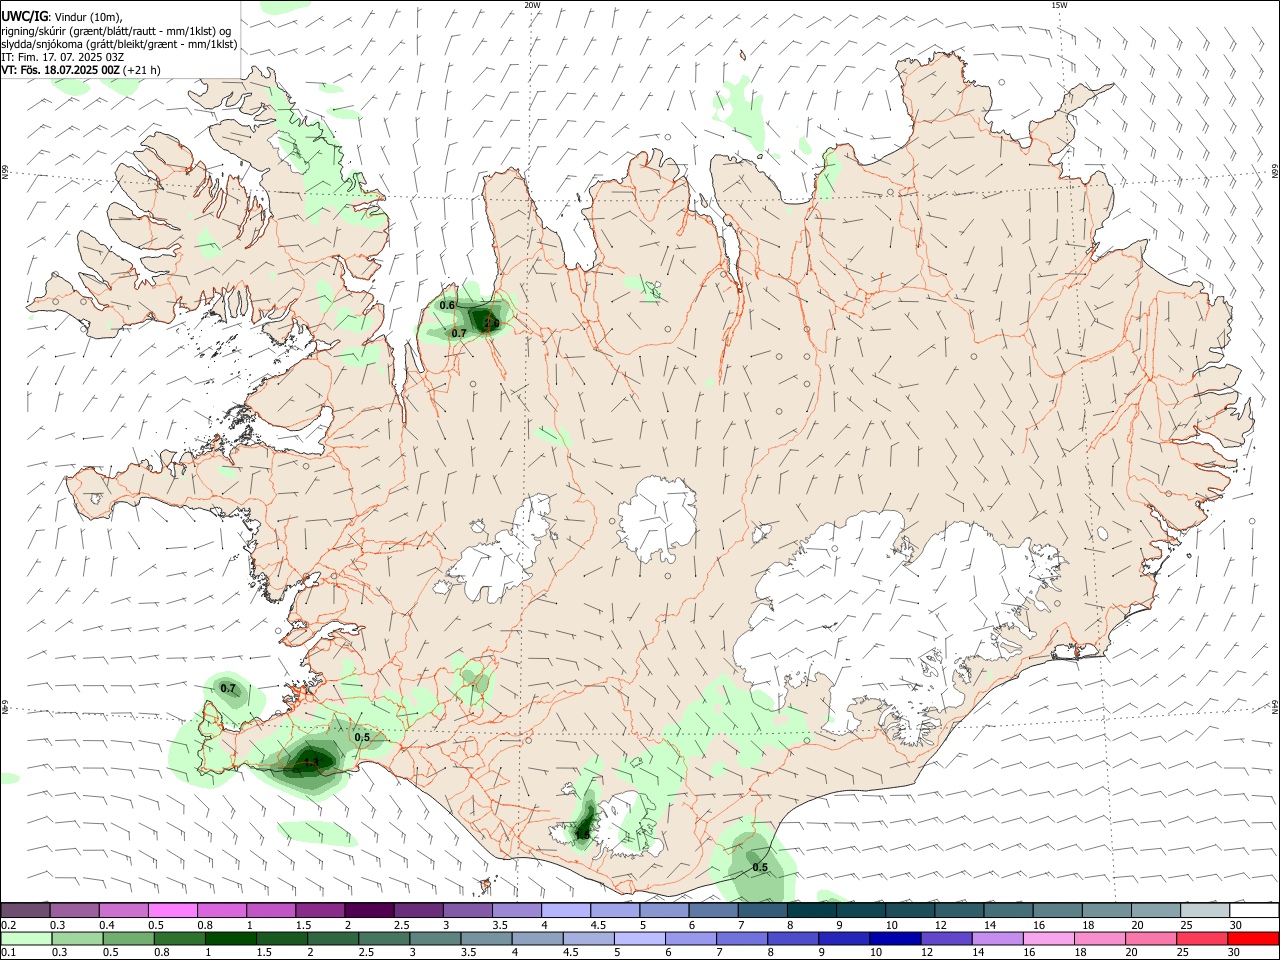Click the dusky purple 0.2 swatch in upper legend
1280x960 pixels.
26,911
